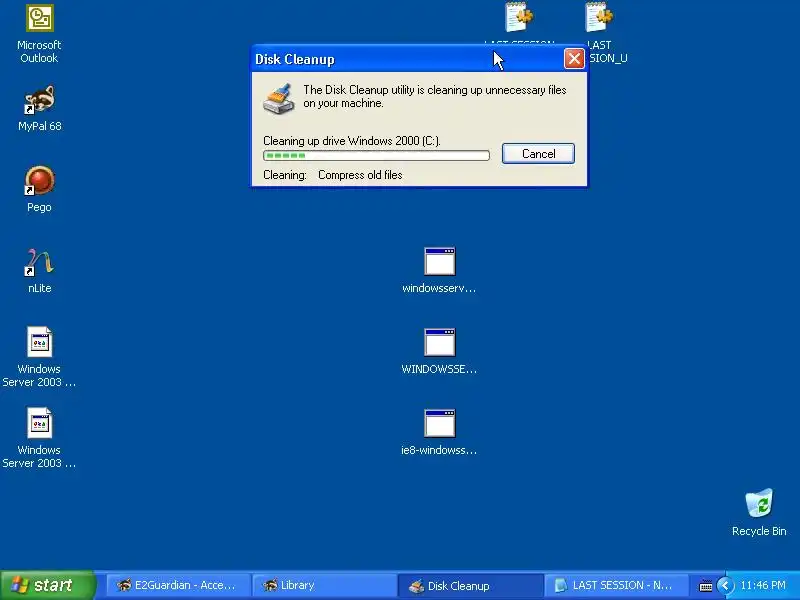This screenshot has width=800, height=600.
Task: Click the keyboard tray icon
Action: [705, 586]
